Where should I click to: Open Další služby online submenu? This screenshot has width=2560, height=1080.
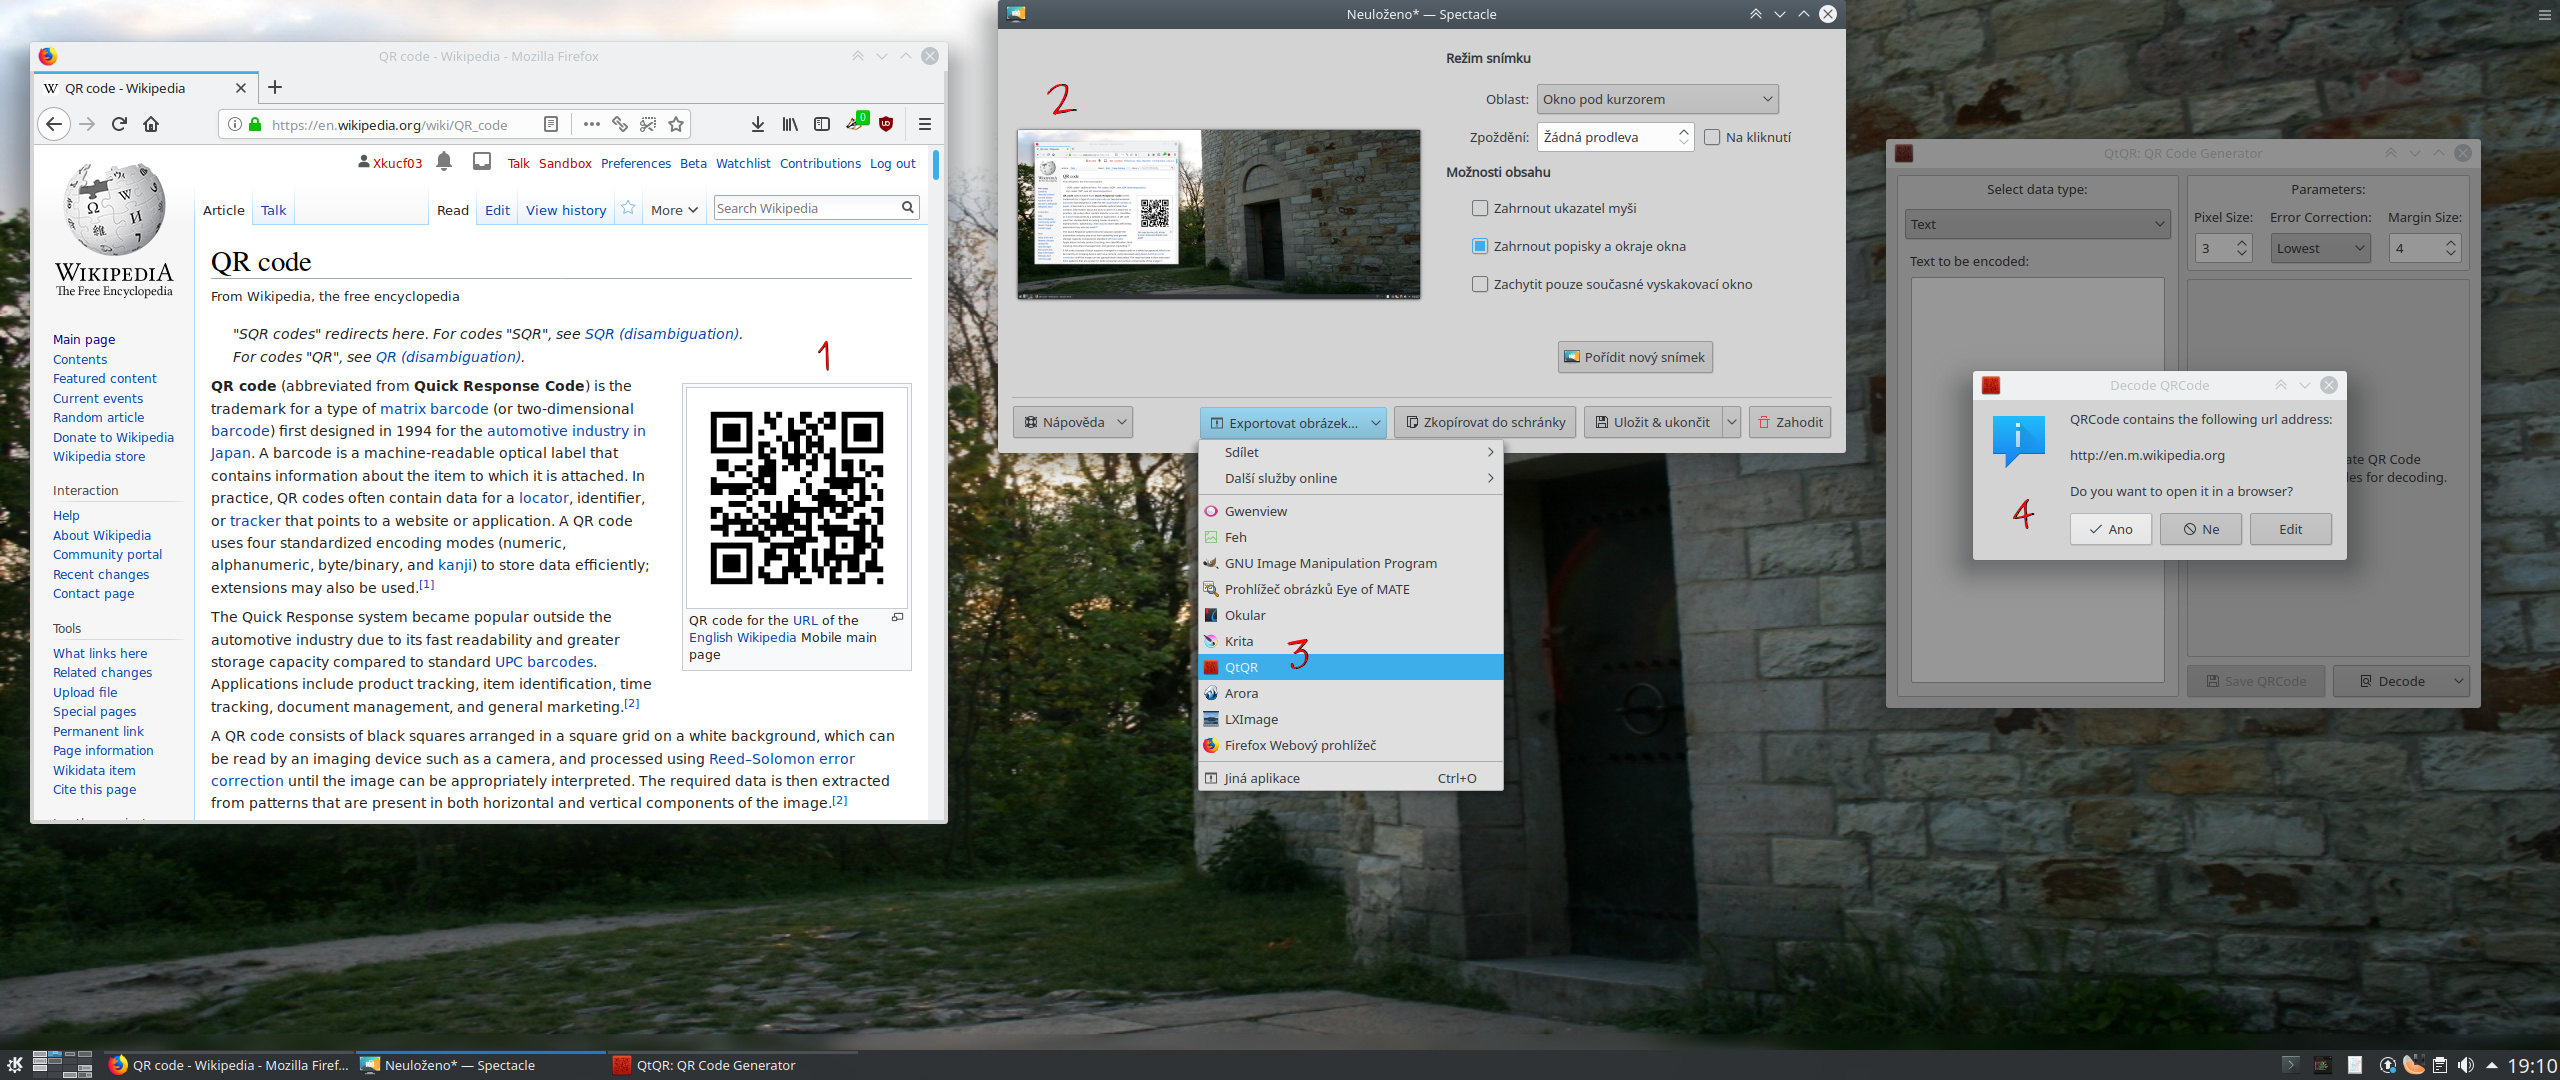point(1351,478)
